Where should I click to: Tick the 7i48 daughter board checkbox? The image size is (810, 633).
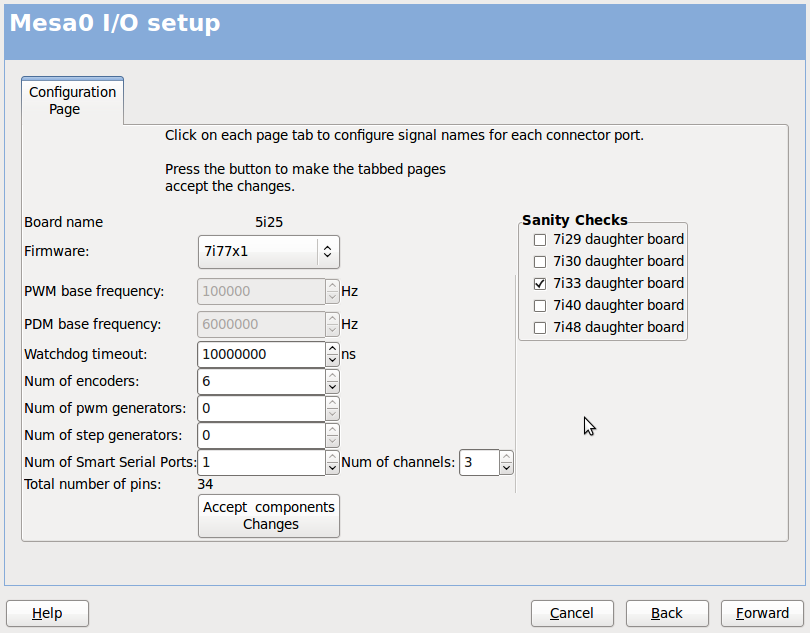[540, 328]
